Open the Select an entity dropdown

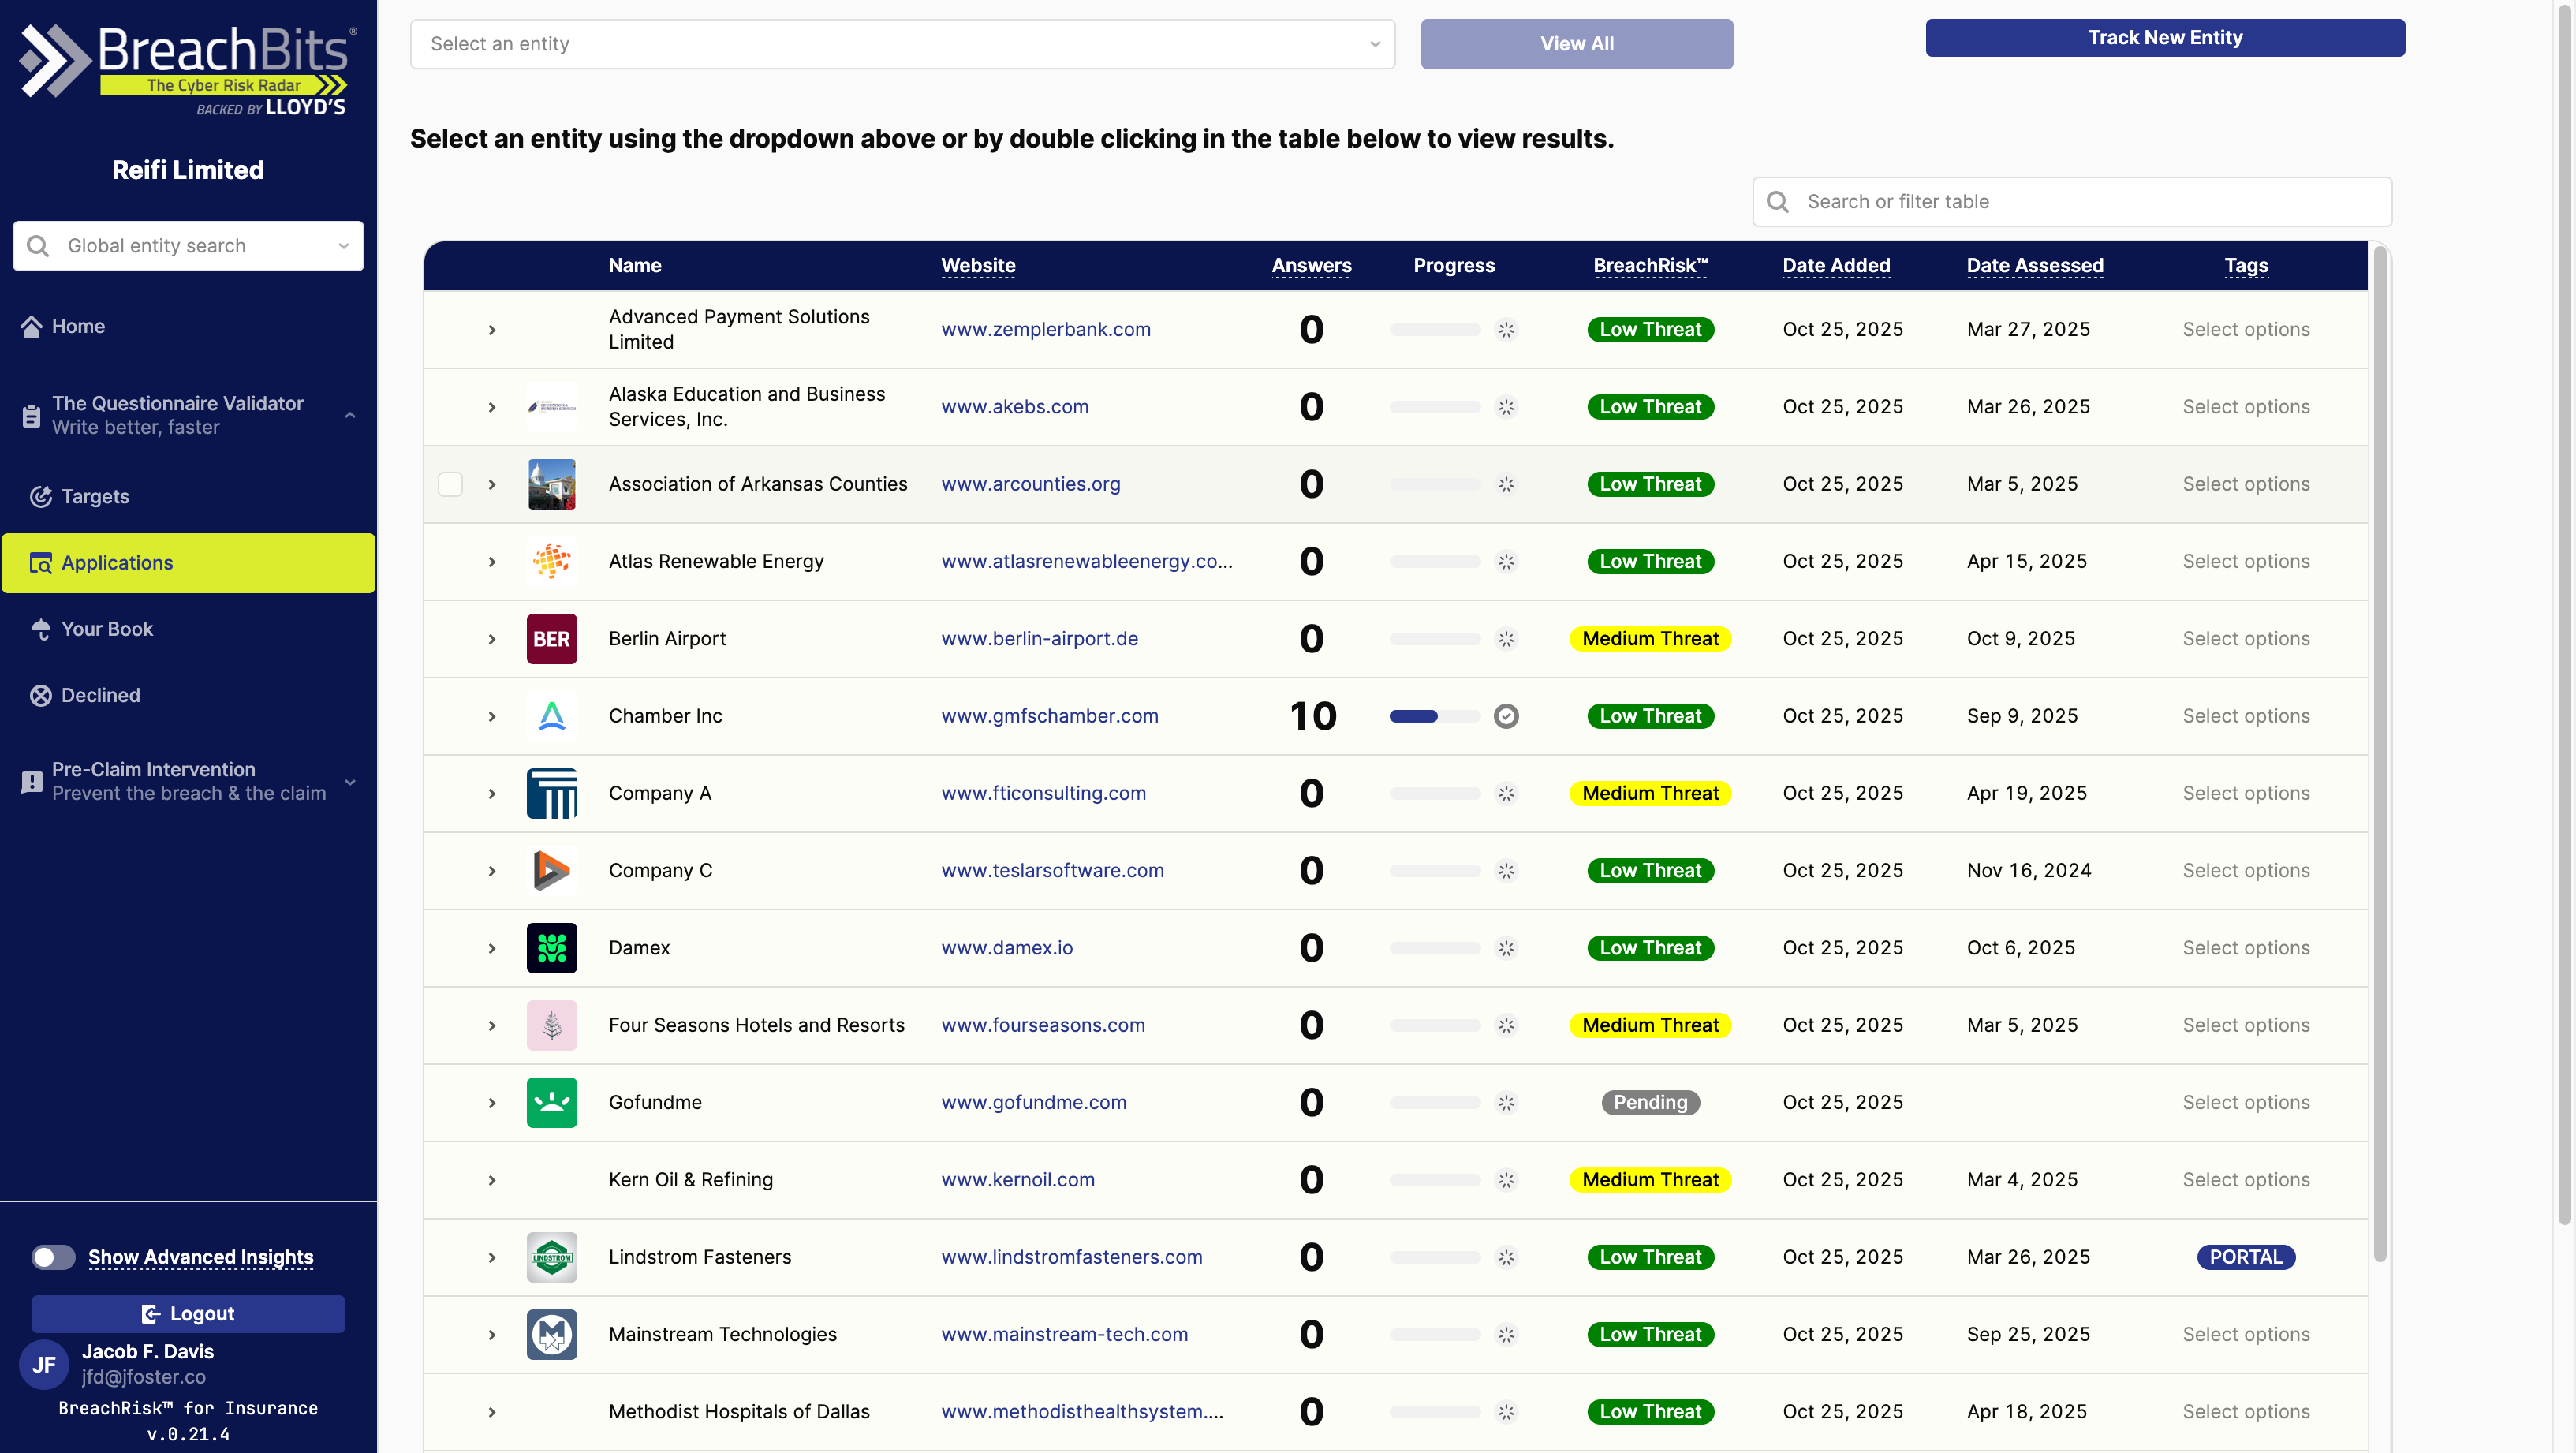[x=900, y=44]
